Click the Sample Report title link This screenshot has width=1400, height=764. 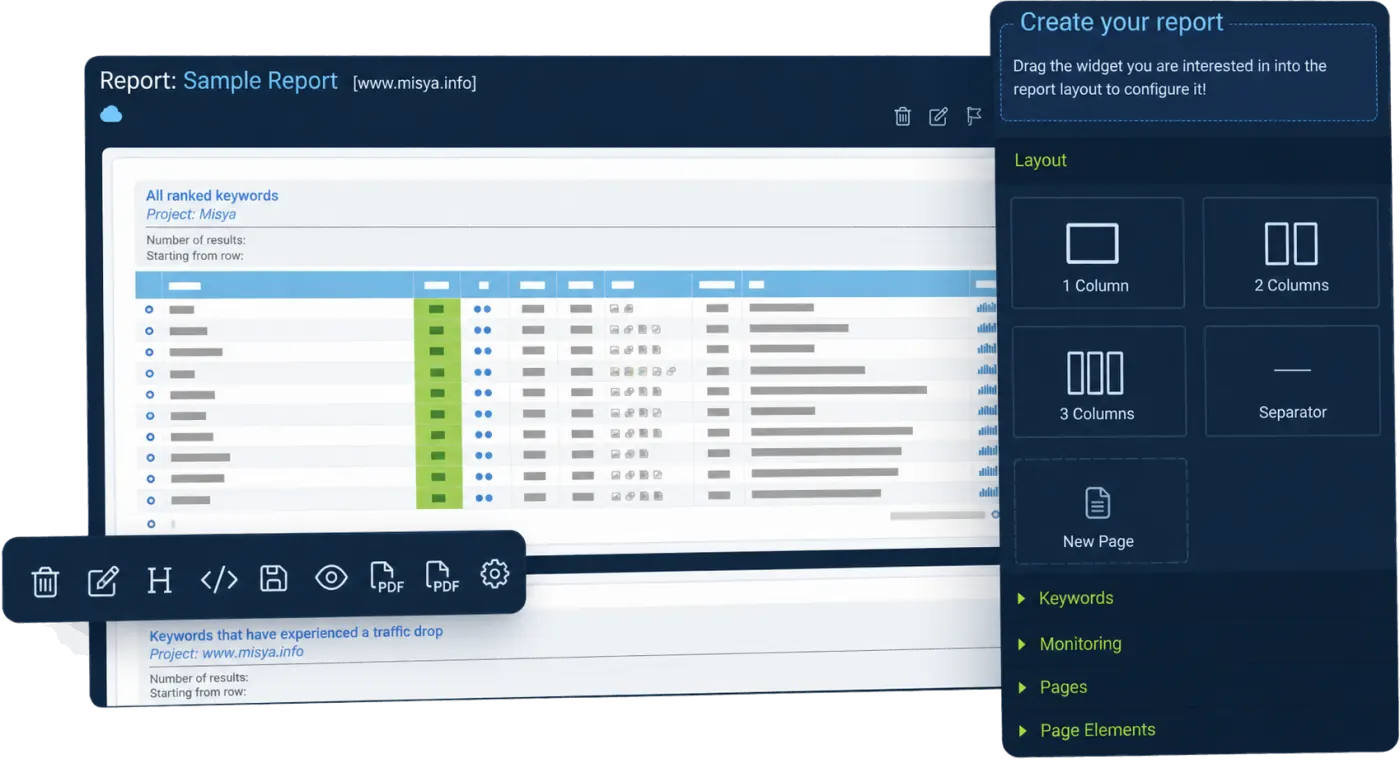click(260, 81)
